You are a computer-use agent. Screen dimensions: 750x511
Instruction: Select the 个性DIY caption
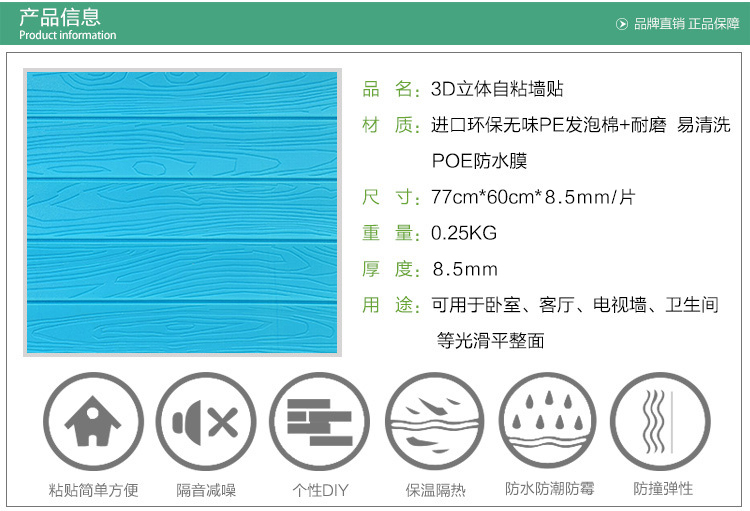point(320,490)
